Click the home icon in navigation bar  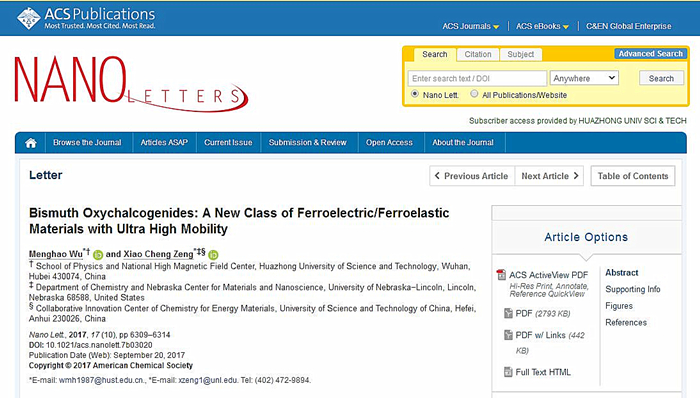(31, 143)
